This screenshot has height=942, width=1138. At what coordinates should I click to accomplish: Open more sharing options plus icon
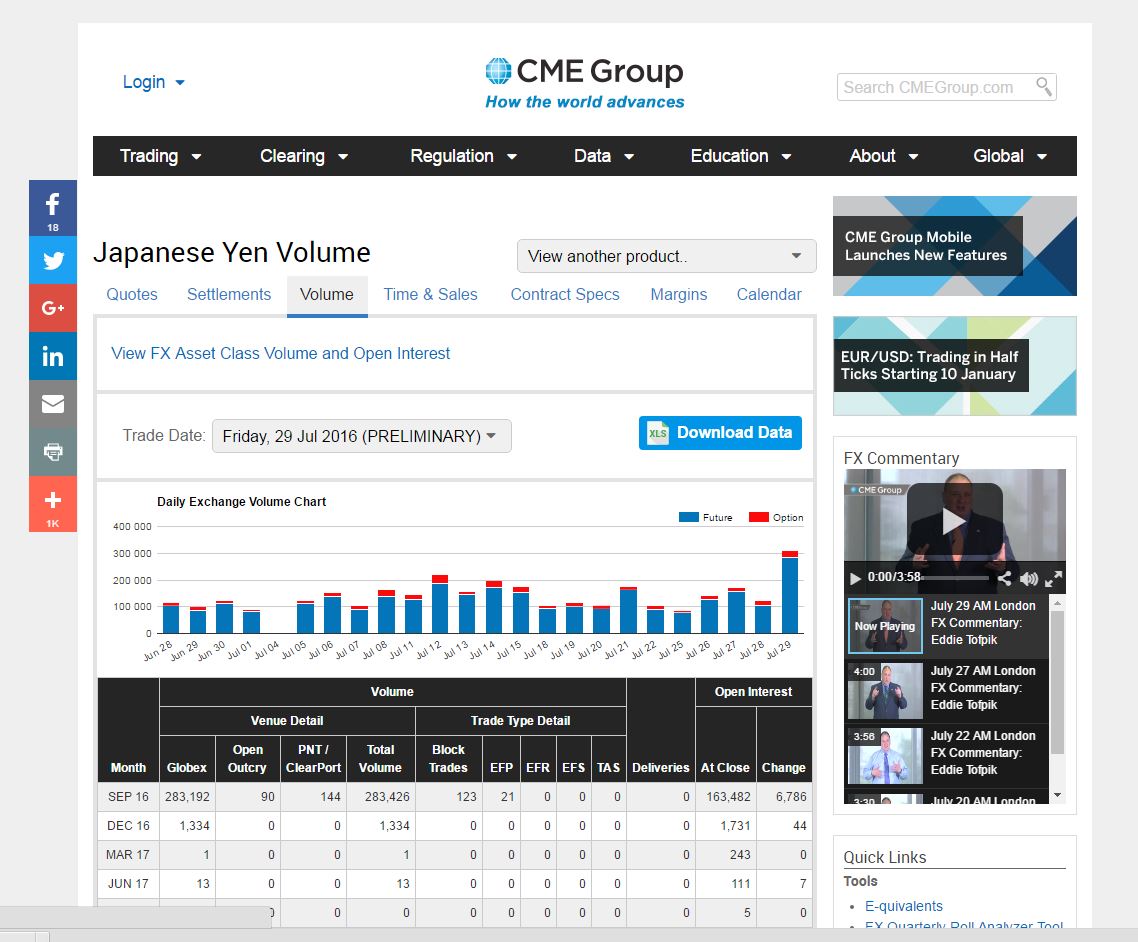(x=53, y=504)
